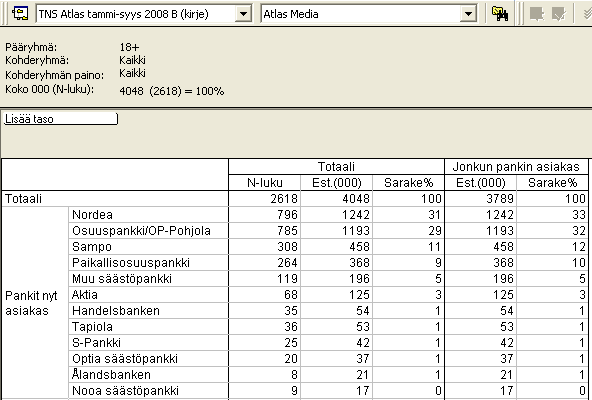This screenshot has height=400, width=592.
Task: Select the Jonkun pankin asiakas column header
Action: (516, 167)
